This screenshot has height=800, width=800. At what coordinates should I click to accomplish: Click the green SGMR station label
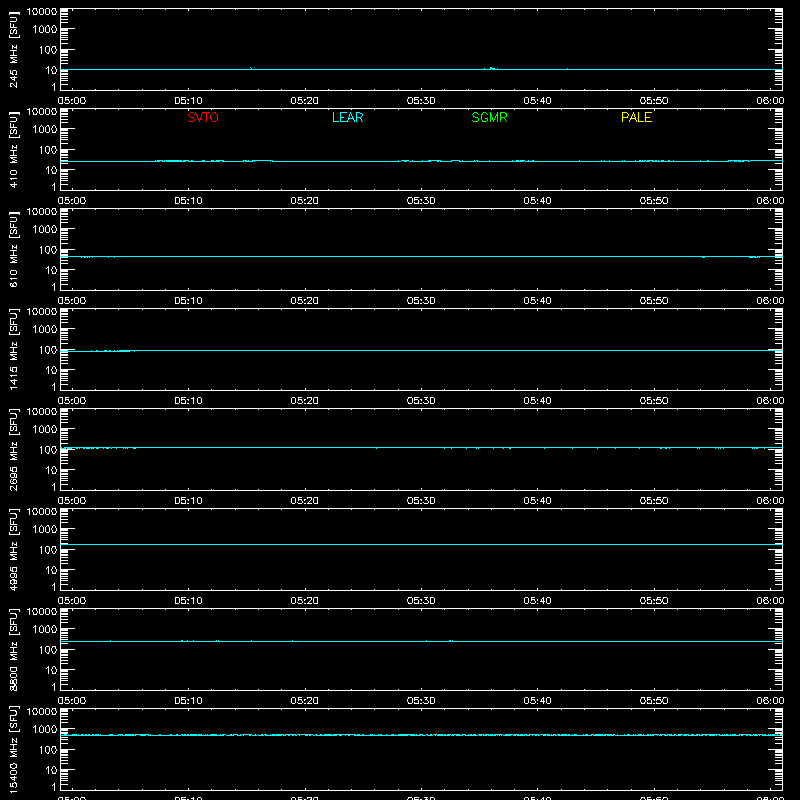pyautogui.click(x=489, y=117)
